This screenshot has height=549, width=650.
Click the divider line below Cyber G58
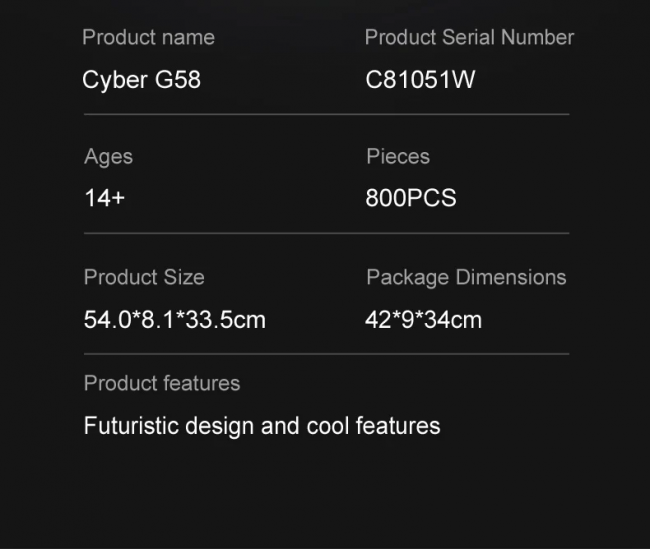326,114
